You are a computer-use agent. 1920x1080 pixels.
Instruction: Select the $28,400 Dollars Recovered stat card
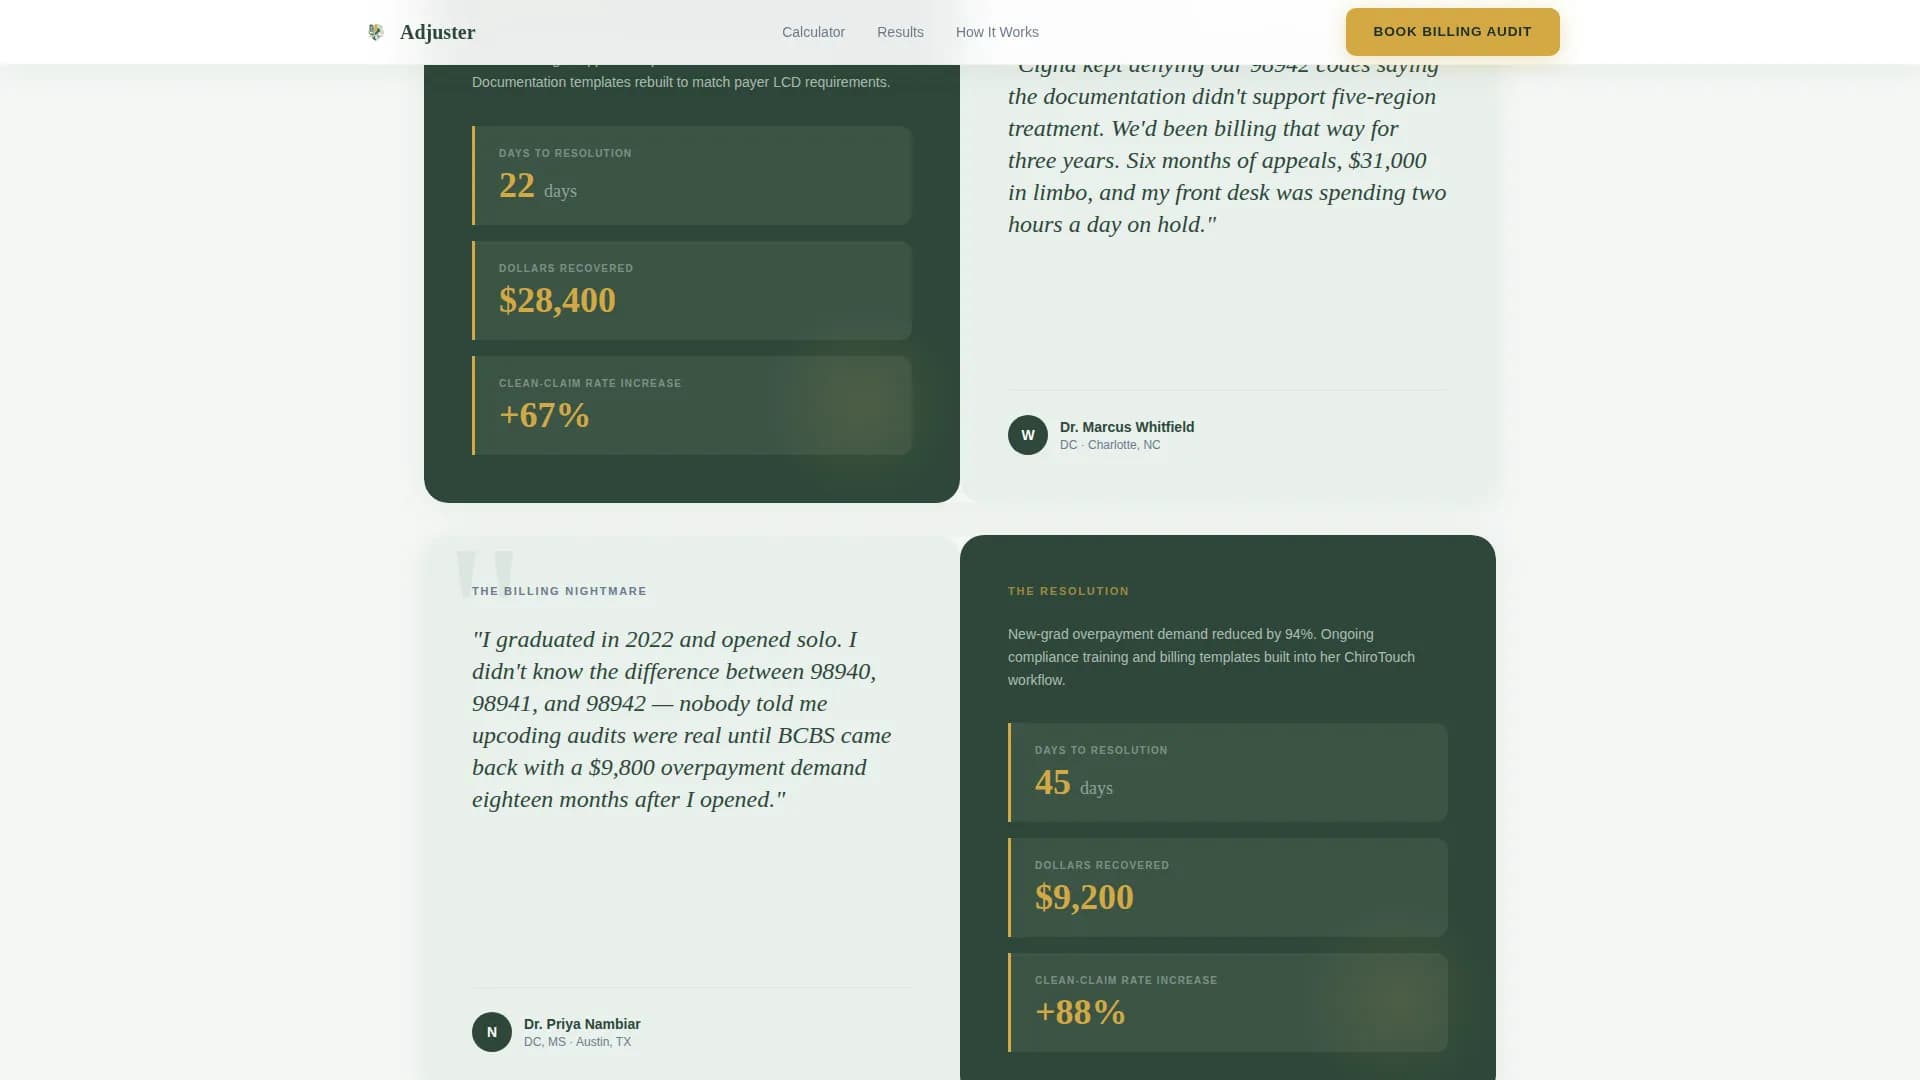[x=692, y=290]
